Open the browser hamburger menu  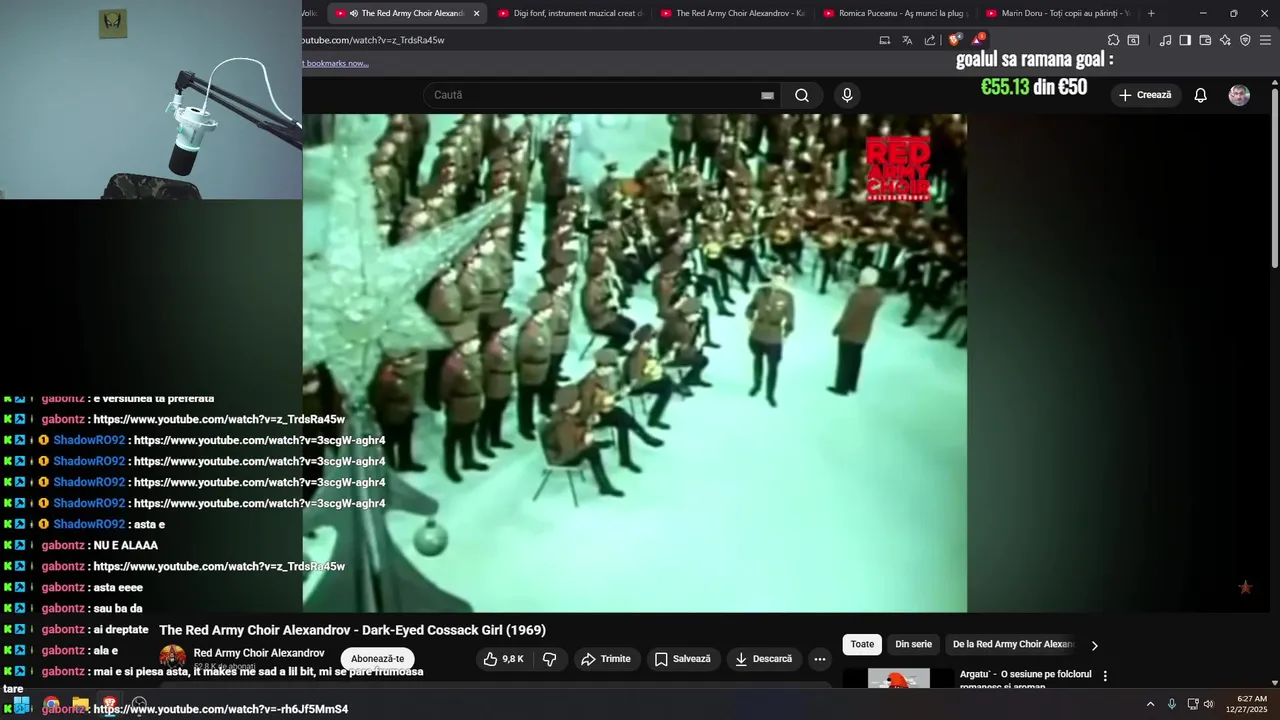[x=1266, y=40]
